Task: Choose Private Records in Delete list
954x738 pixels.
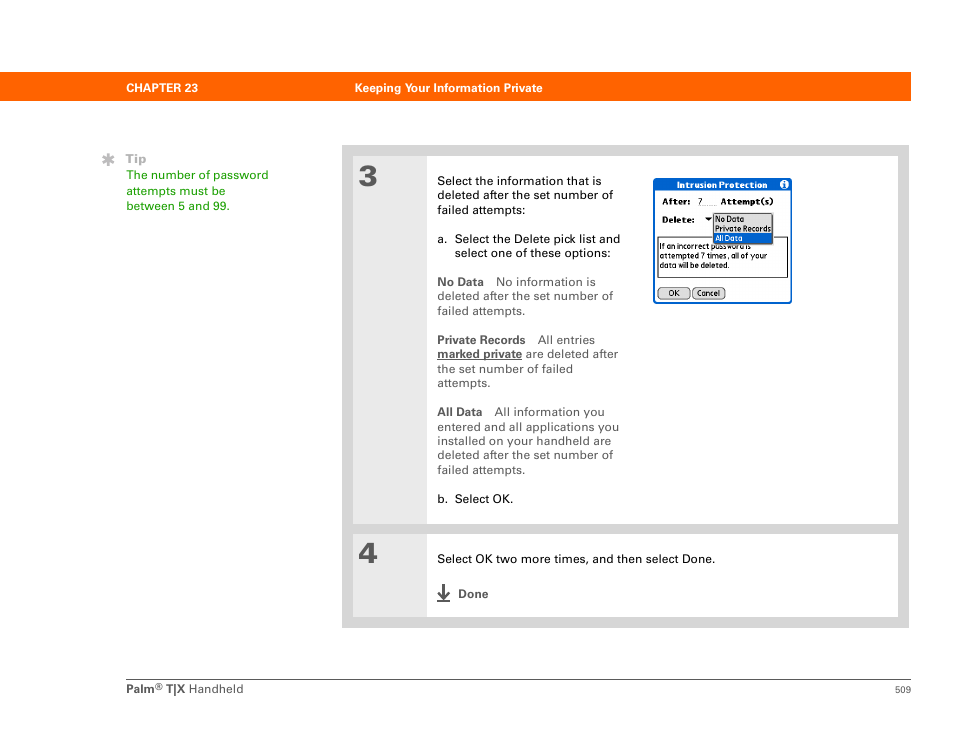Action: pos(742,229)
